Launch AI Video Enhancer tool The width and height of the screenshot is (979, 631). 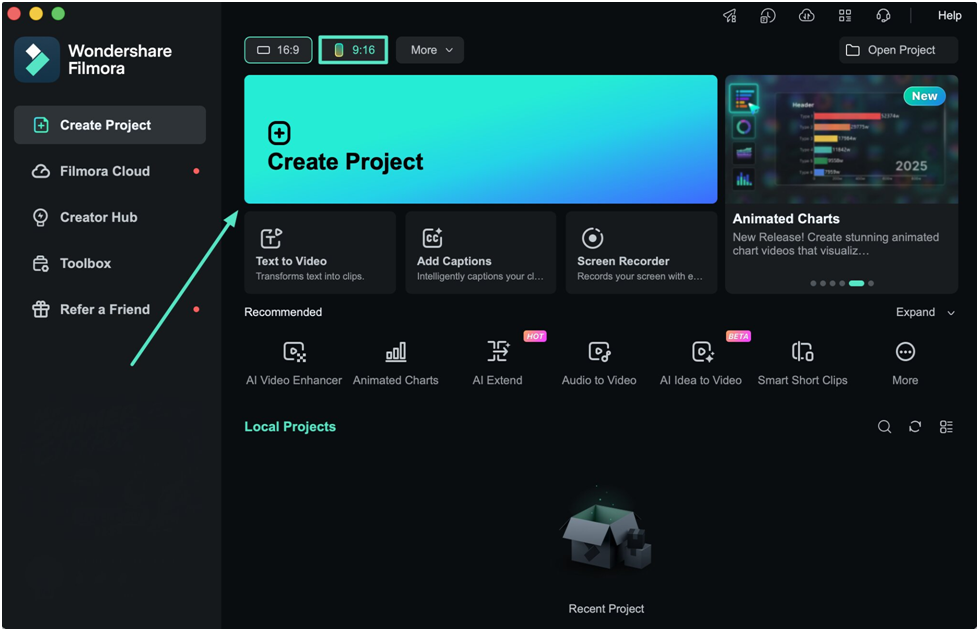point(294,363)
